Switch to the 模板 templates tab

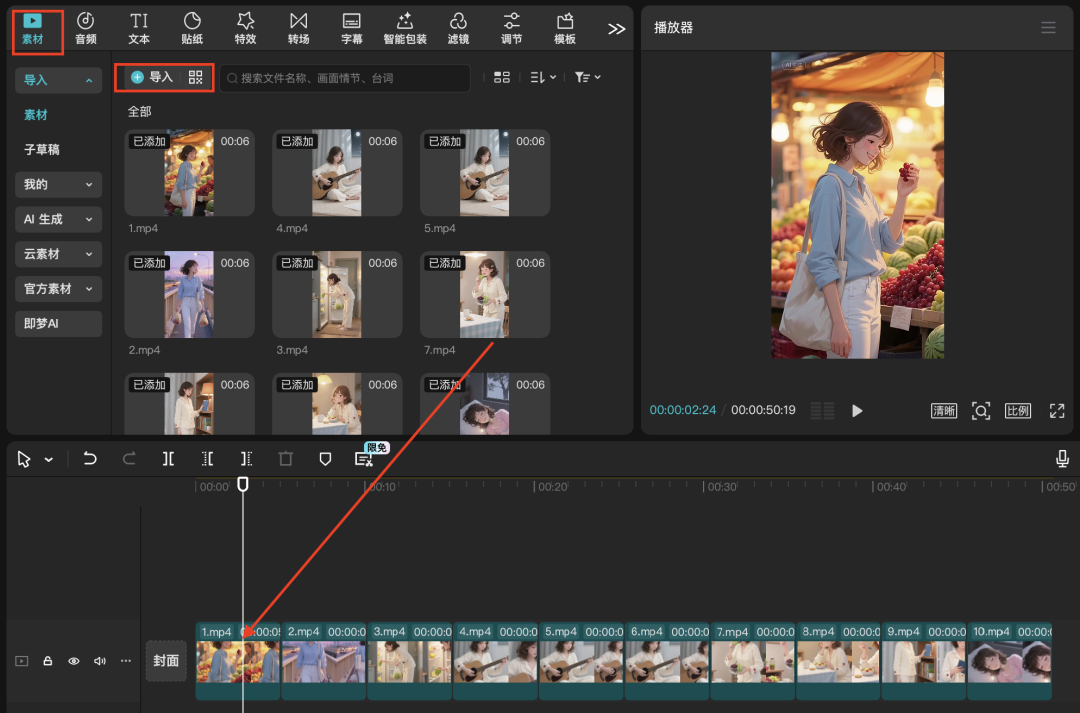point(565,27)
